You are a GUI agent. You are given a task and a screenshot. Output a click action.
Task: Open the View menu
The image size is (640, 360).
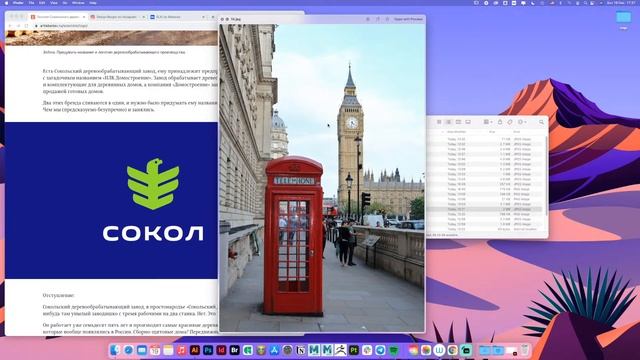coord(53,3)
